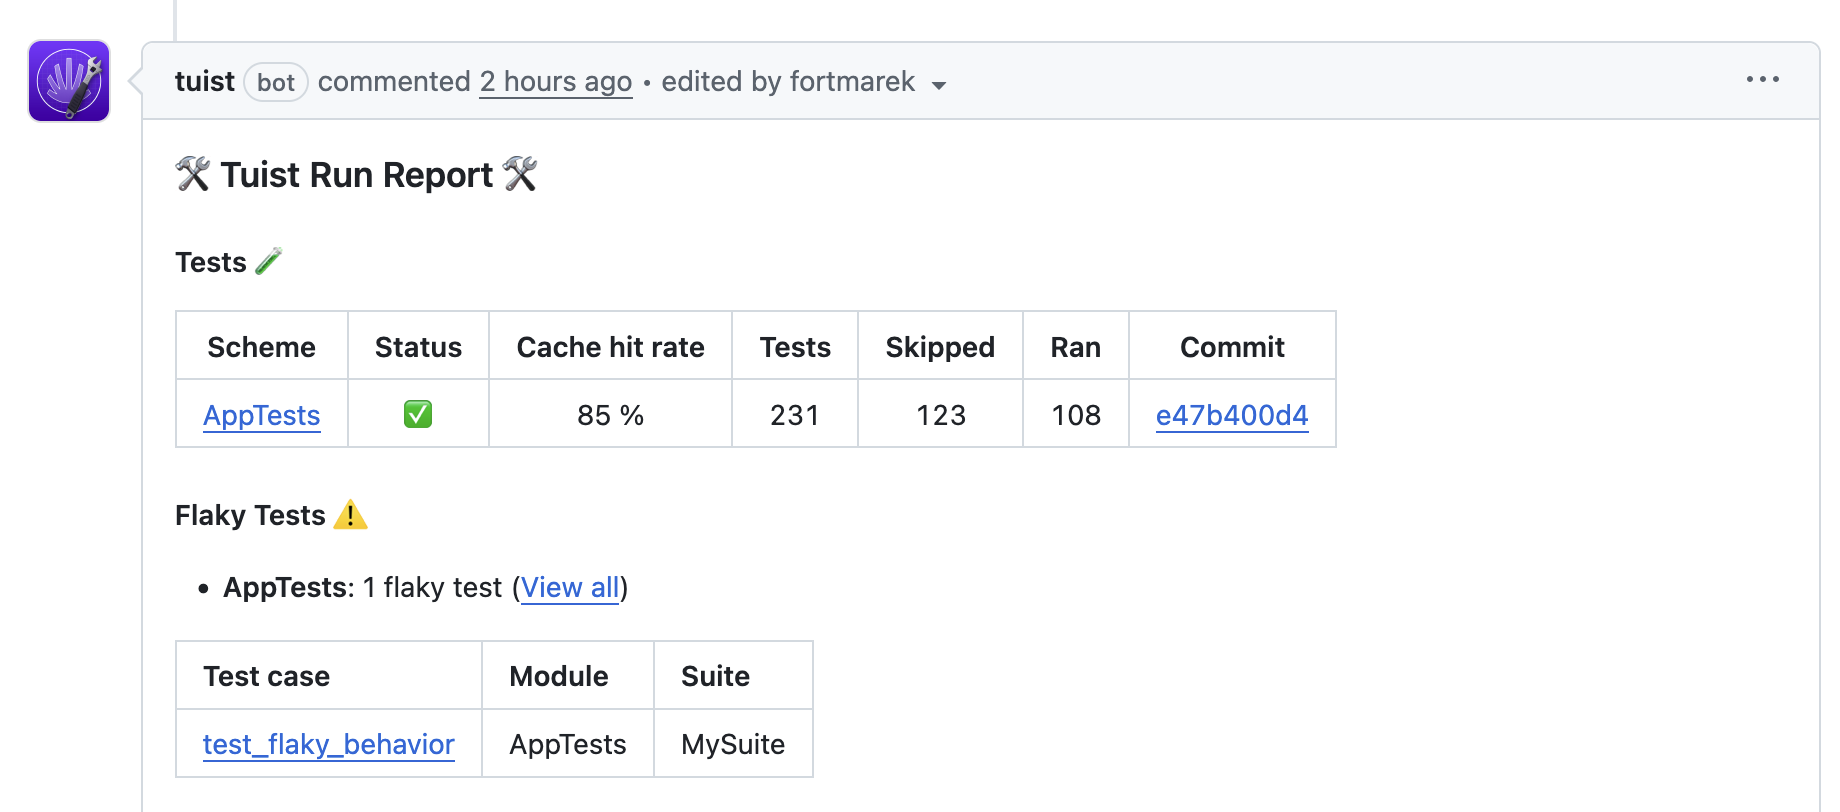Click the hammer-and-wrench emoji after the report title
The width and height of the screenshot is (1840, 812).
pyautogui.click(x=520, y=174)
